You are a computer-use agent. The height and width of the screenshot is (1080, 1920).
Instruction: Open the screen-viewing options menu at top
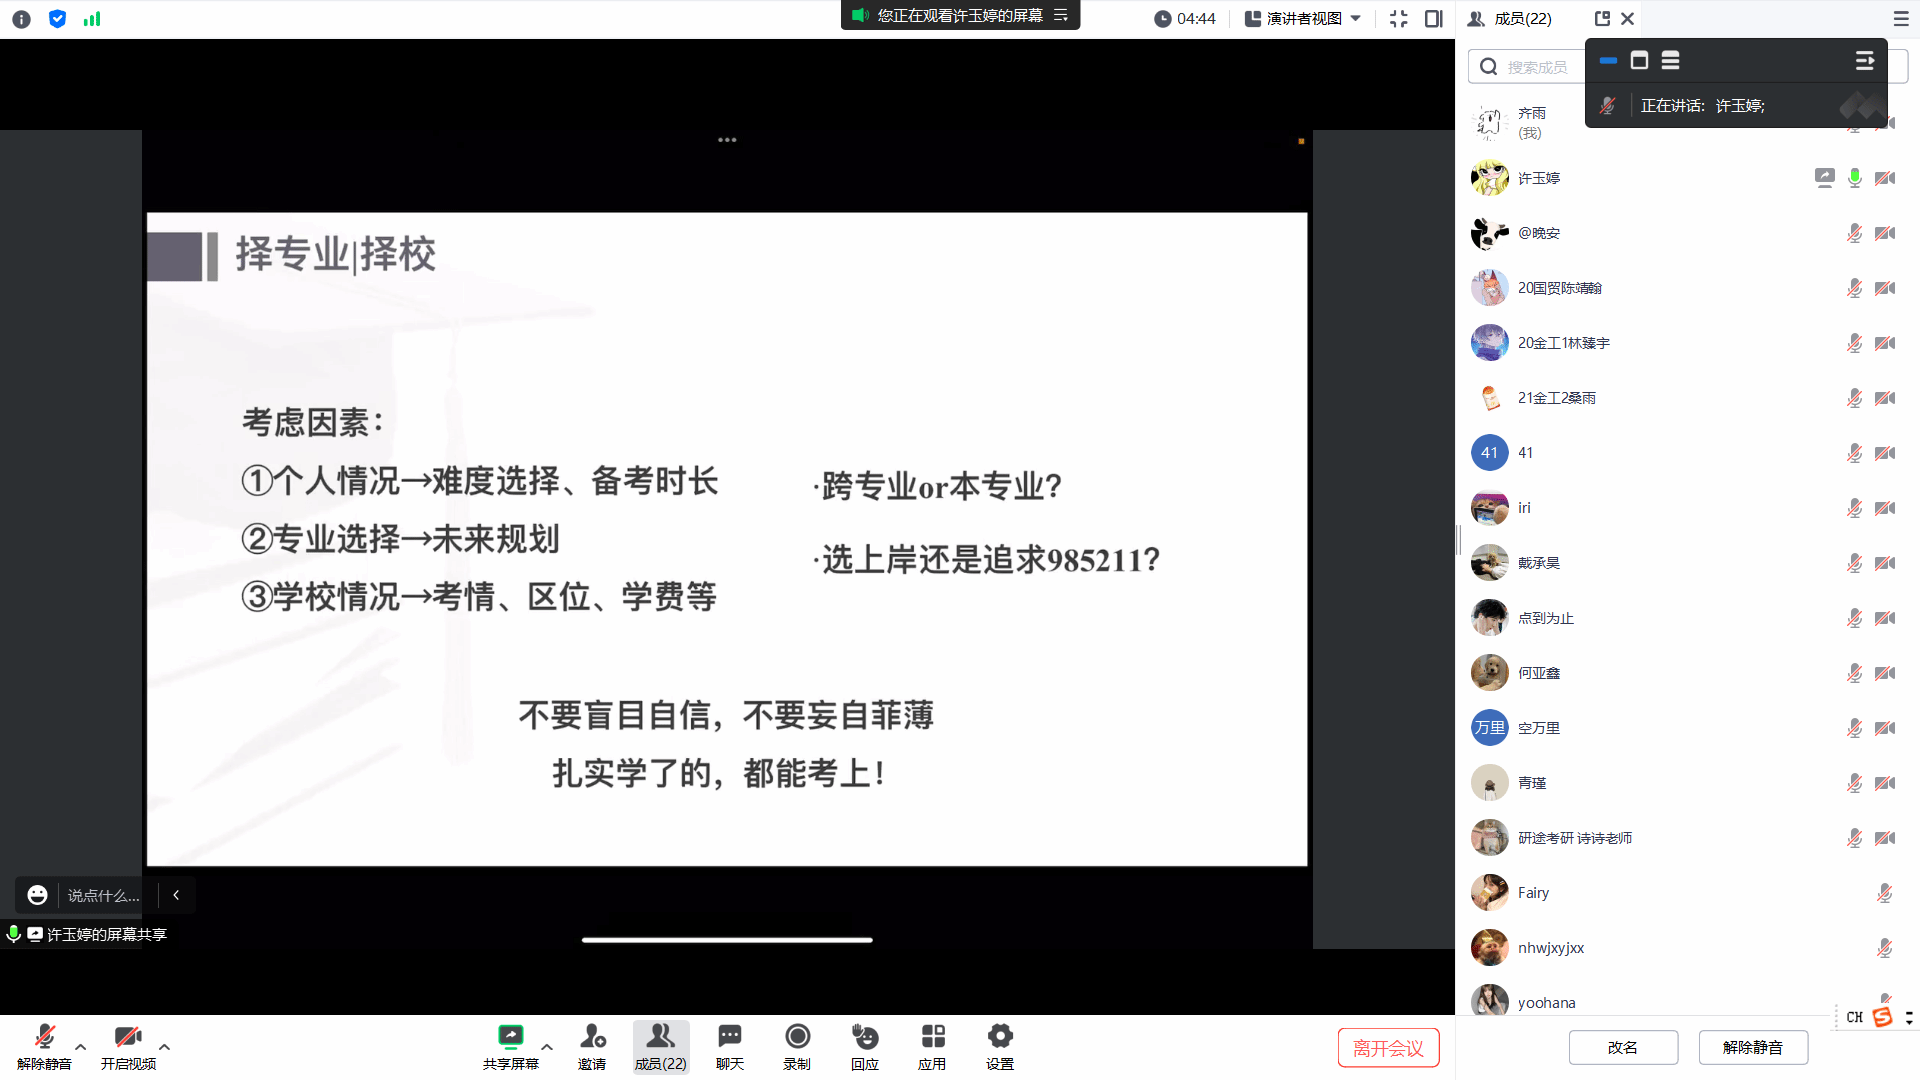point(1061,15)
